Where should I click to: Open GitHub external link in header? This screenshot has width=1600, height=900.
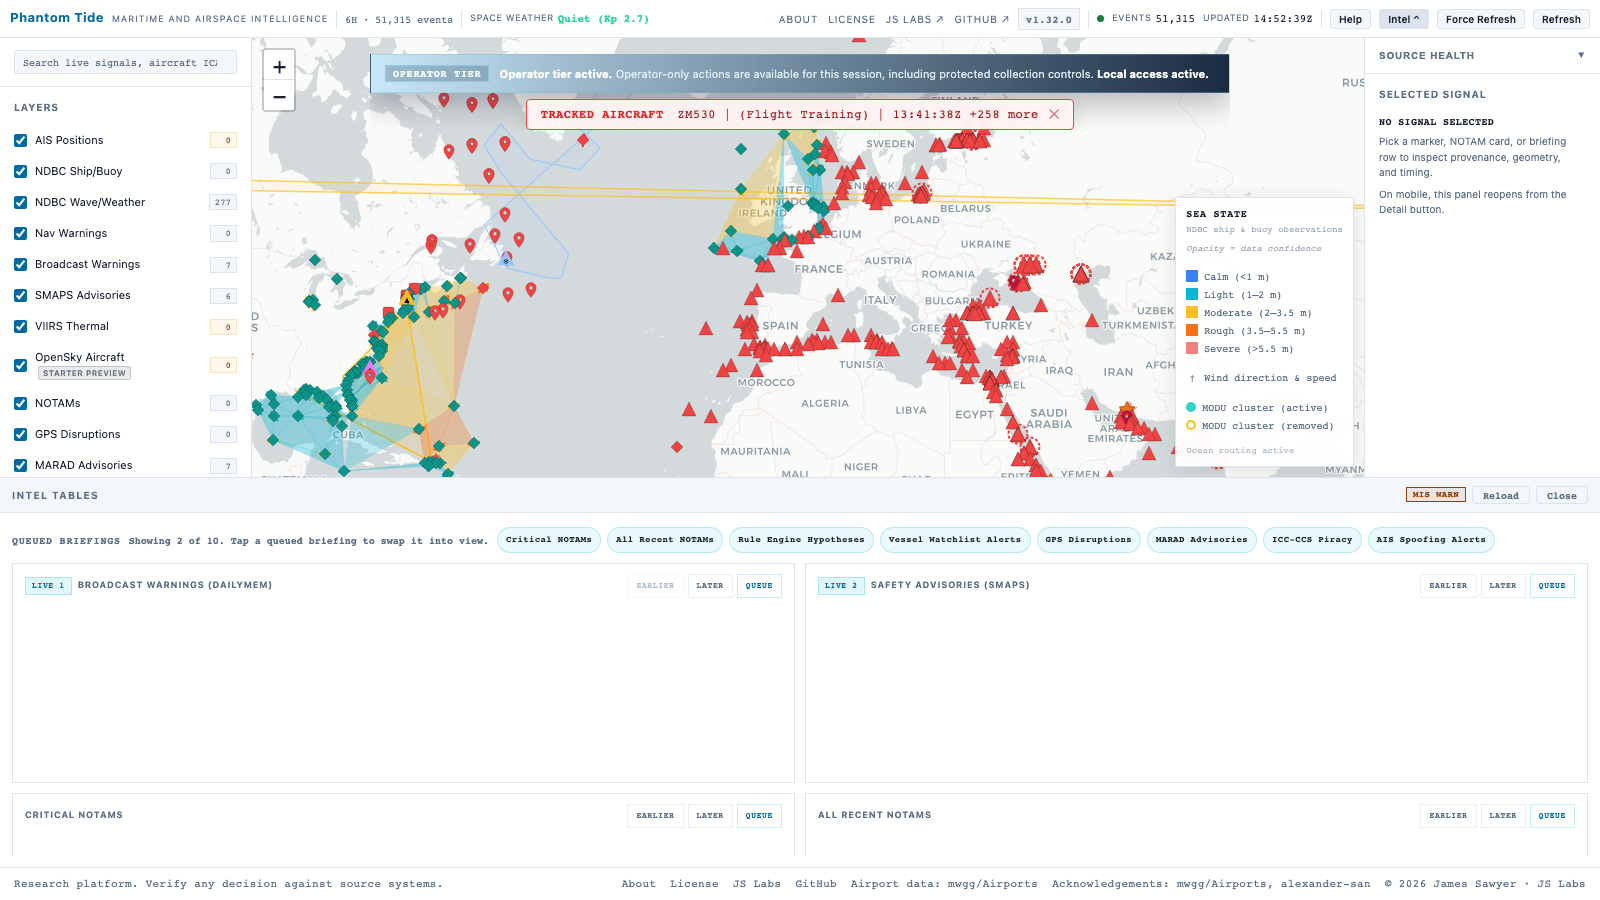click(x=981, y=19)
